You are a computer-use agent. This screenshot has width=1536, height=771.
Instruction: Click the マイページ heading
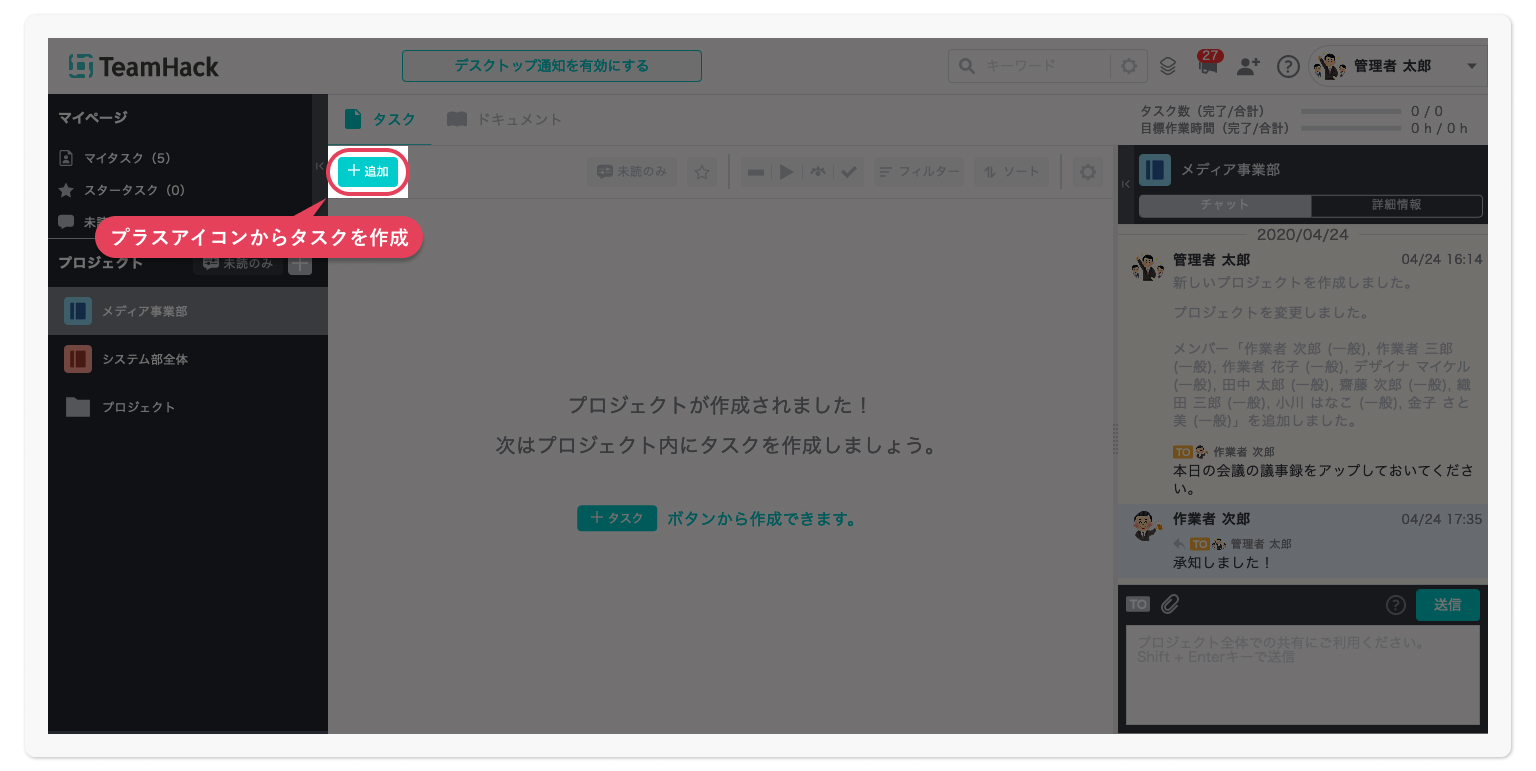[x=93, y=117]
